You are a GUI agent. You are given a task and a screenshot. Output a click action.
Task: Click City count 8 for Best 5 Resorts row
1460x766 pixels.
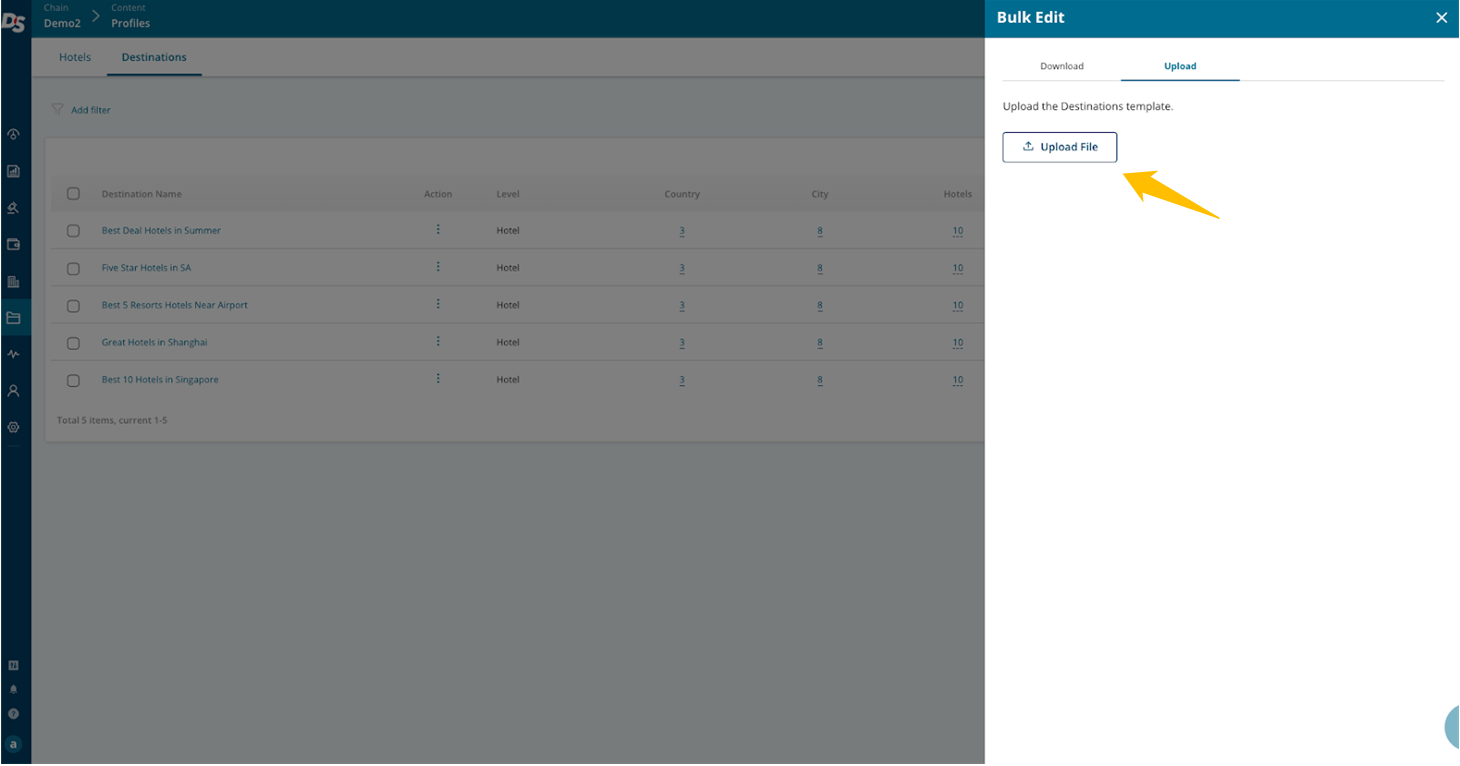tap(820, 306)
